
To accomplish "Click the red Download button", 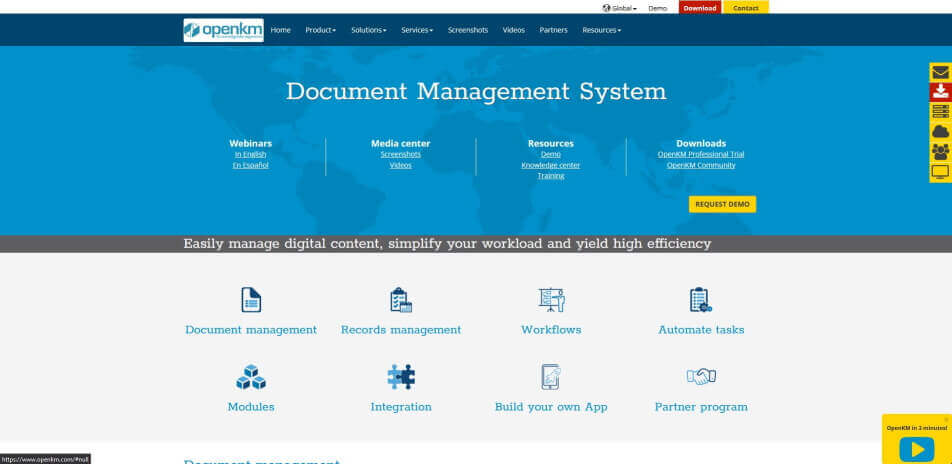I will (x=700, y=8).
